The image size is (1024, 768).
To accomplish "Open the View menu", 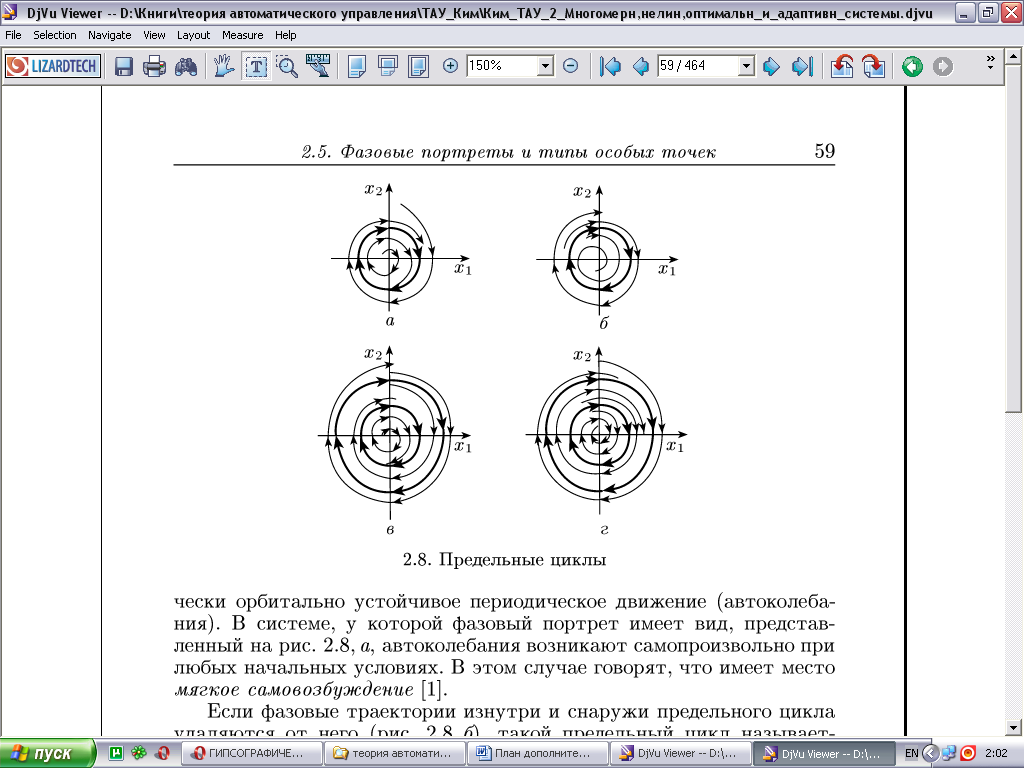I will pos(154,35).
